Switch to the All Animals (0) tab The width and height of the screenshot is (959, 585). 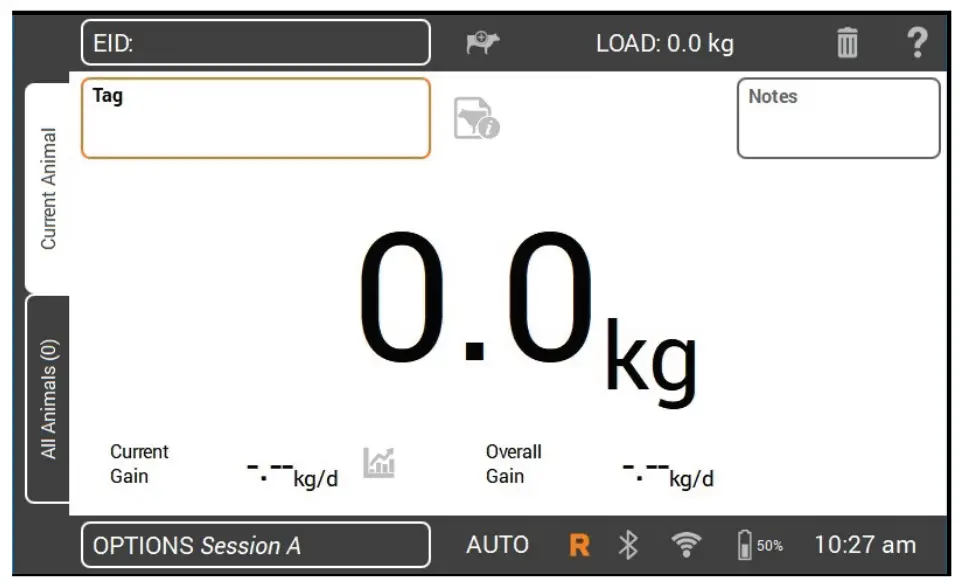coord(48,399)
